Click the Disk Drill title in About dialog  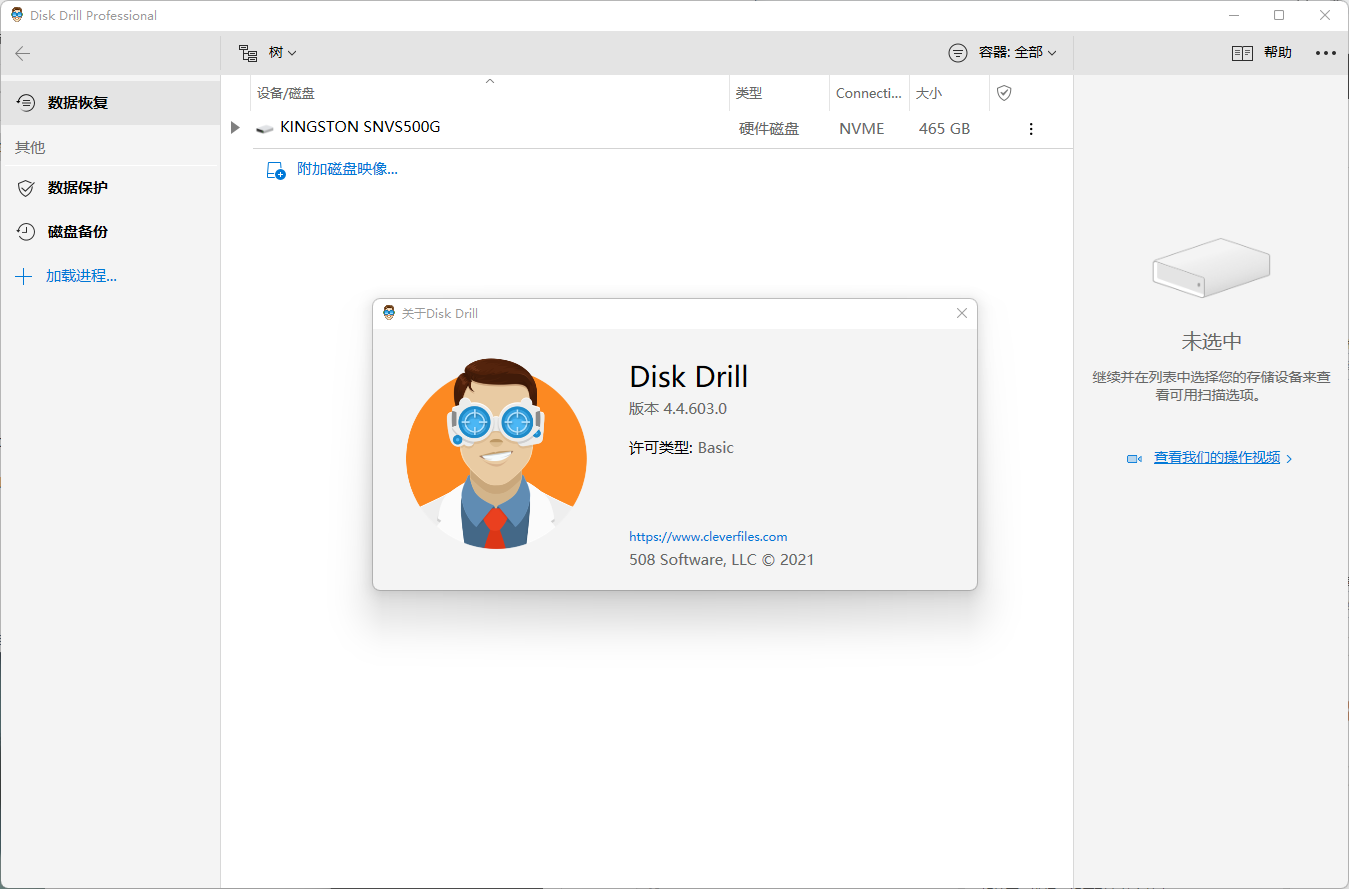tap(689, 377)
